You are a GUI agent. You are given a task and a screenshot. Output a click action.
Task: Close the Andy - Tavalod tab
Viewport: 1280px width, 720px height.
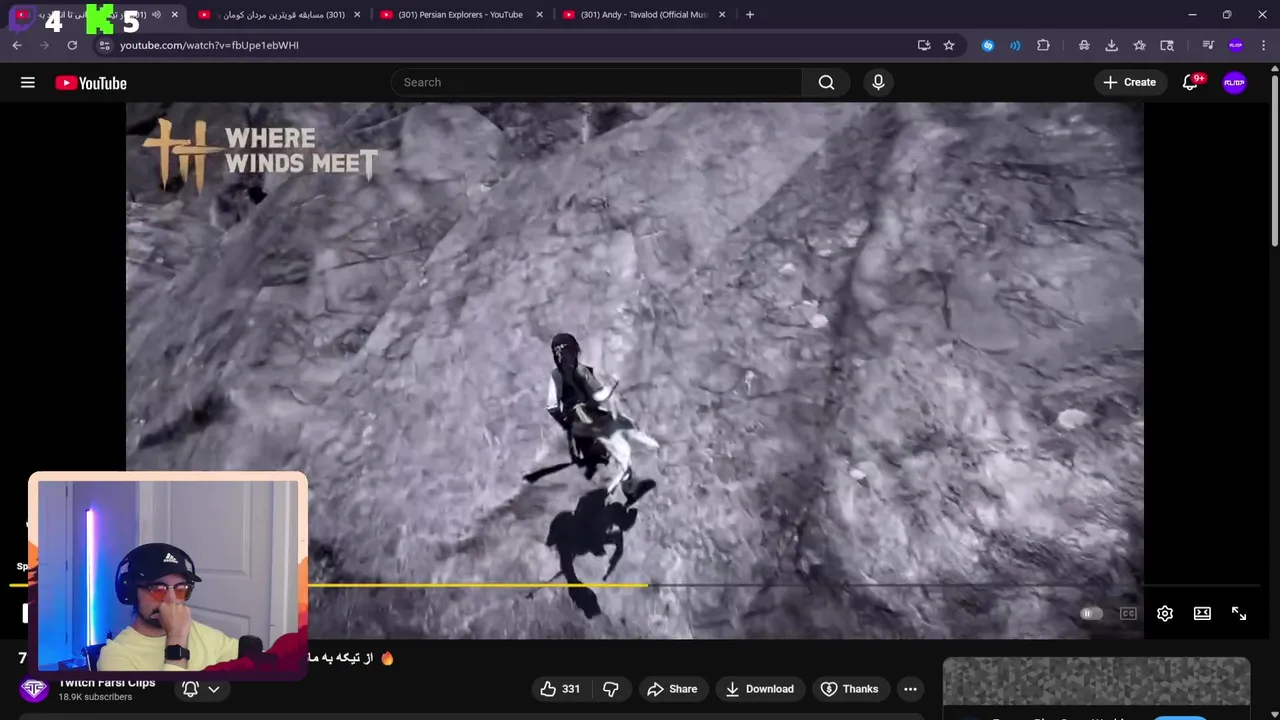coord(722,15)
